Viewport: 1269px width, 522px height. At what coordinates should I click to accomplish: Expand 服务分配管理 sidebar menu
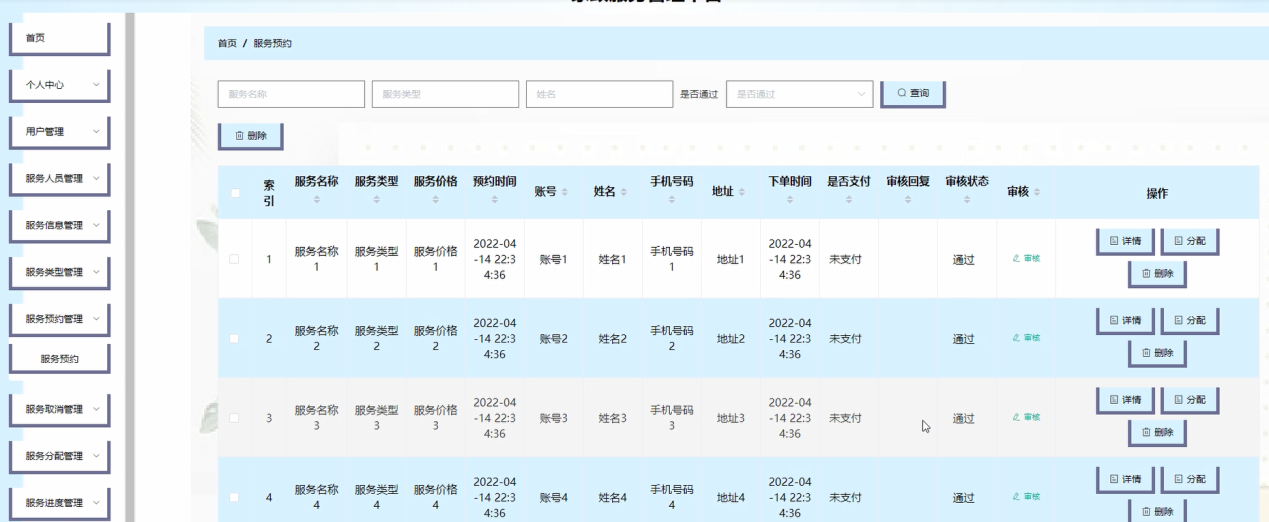coord(58,455)
